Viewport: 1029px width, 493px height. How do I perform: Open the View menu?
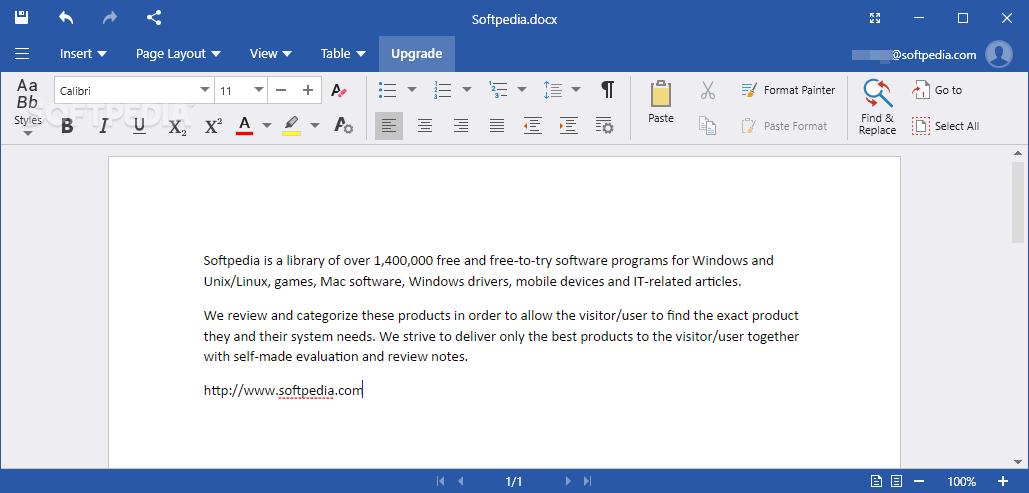[x=271, y=54]
